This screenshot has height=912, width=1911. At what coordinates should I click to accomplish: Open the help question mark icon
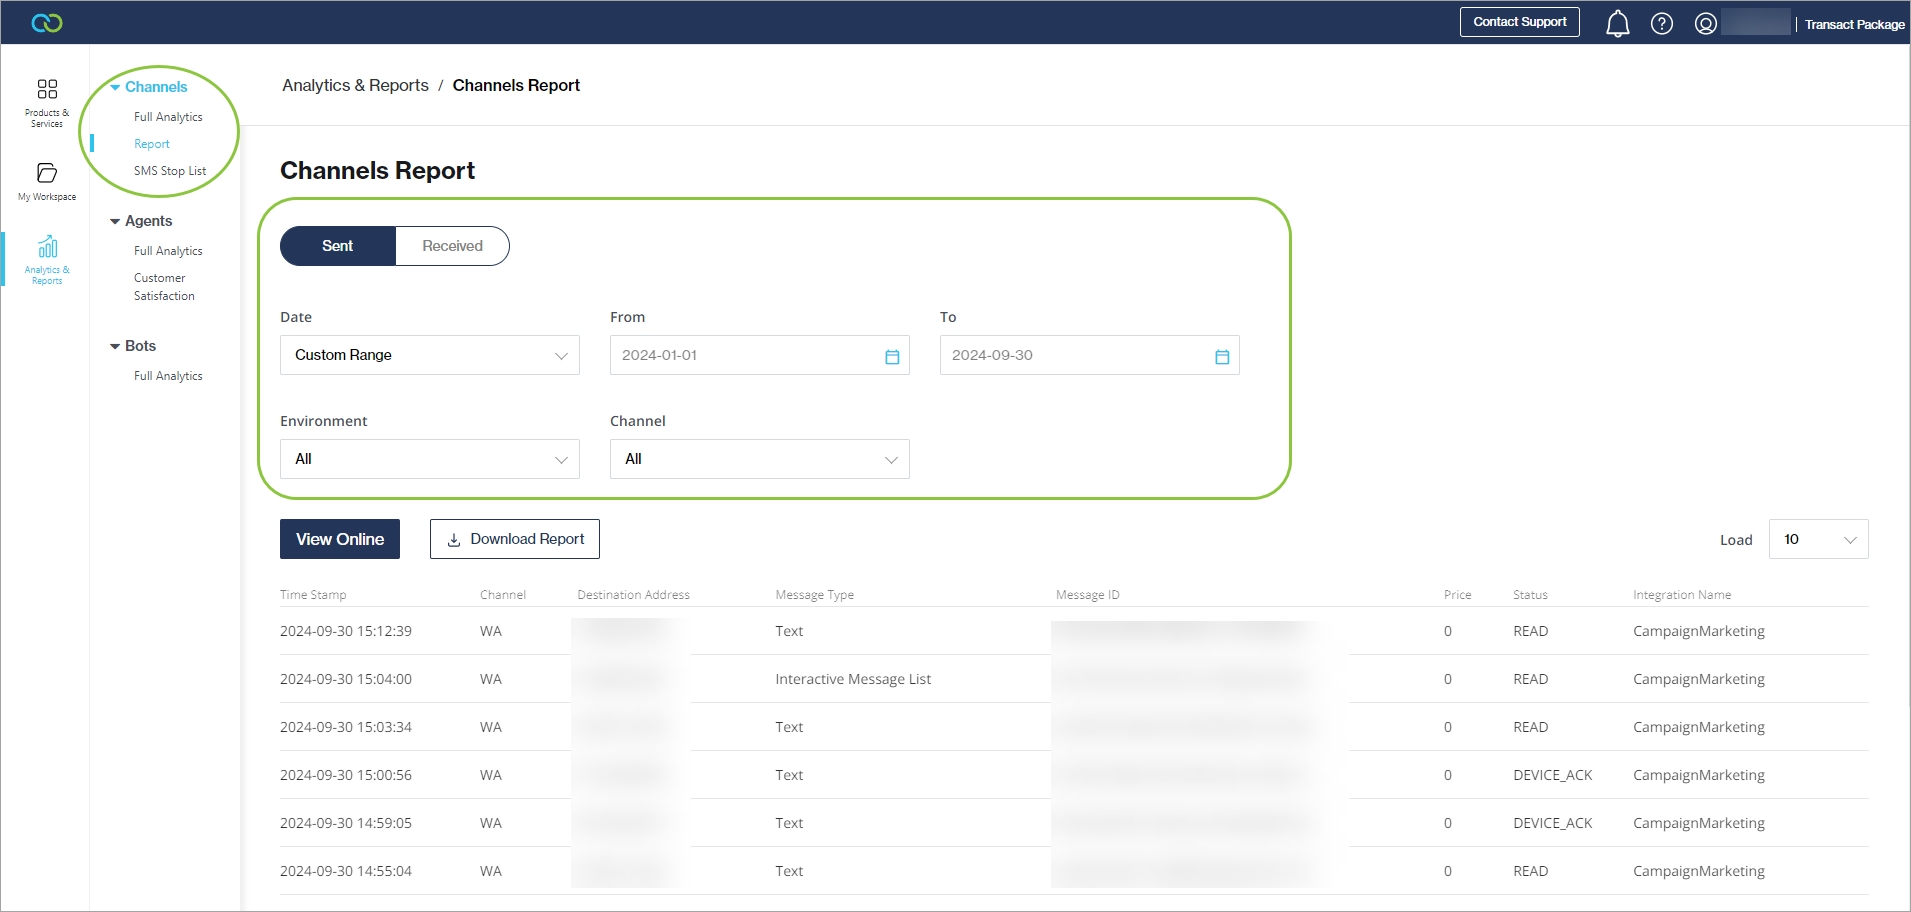(1661, 23)
